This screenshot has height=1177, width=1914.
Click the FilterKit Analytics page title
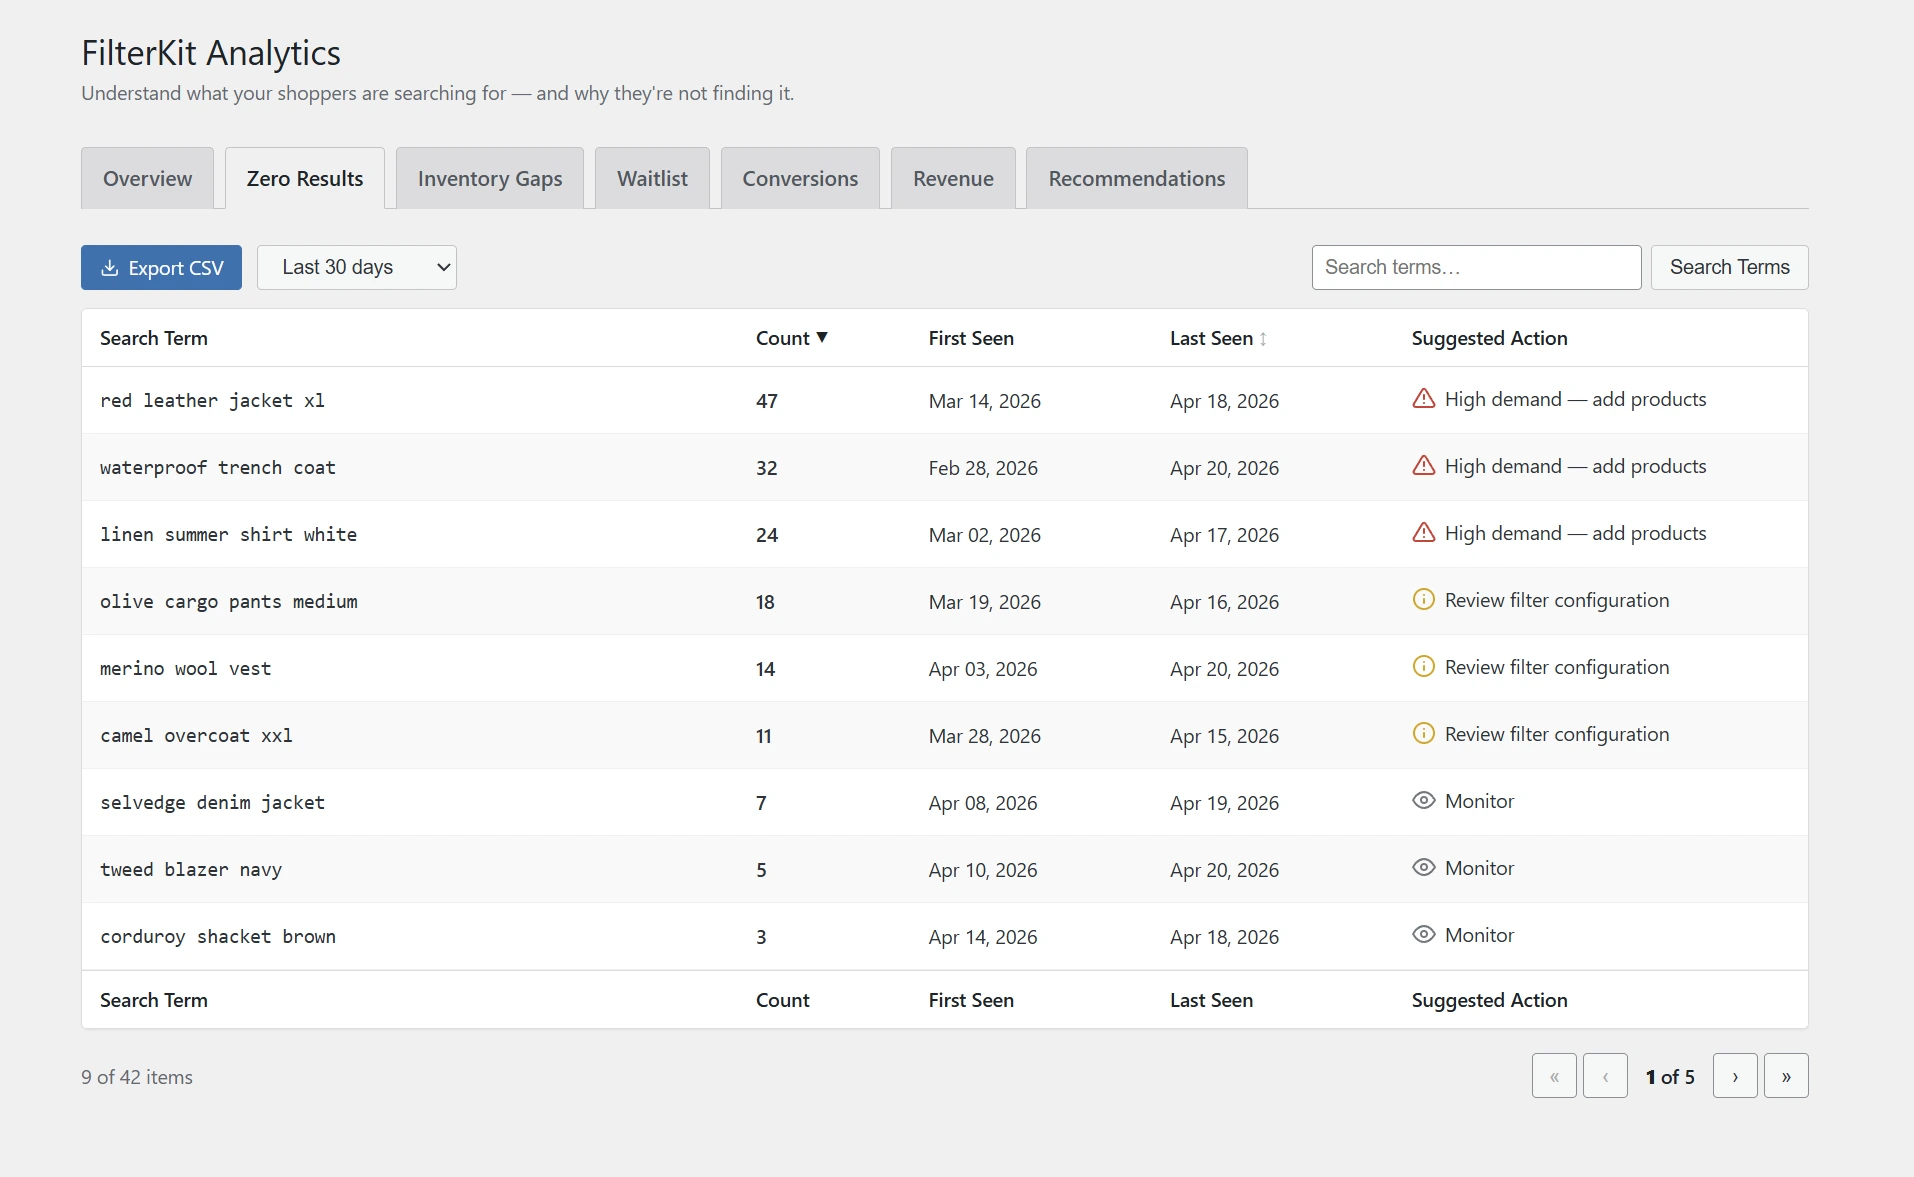(211, 52)
